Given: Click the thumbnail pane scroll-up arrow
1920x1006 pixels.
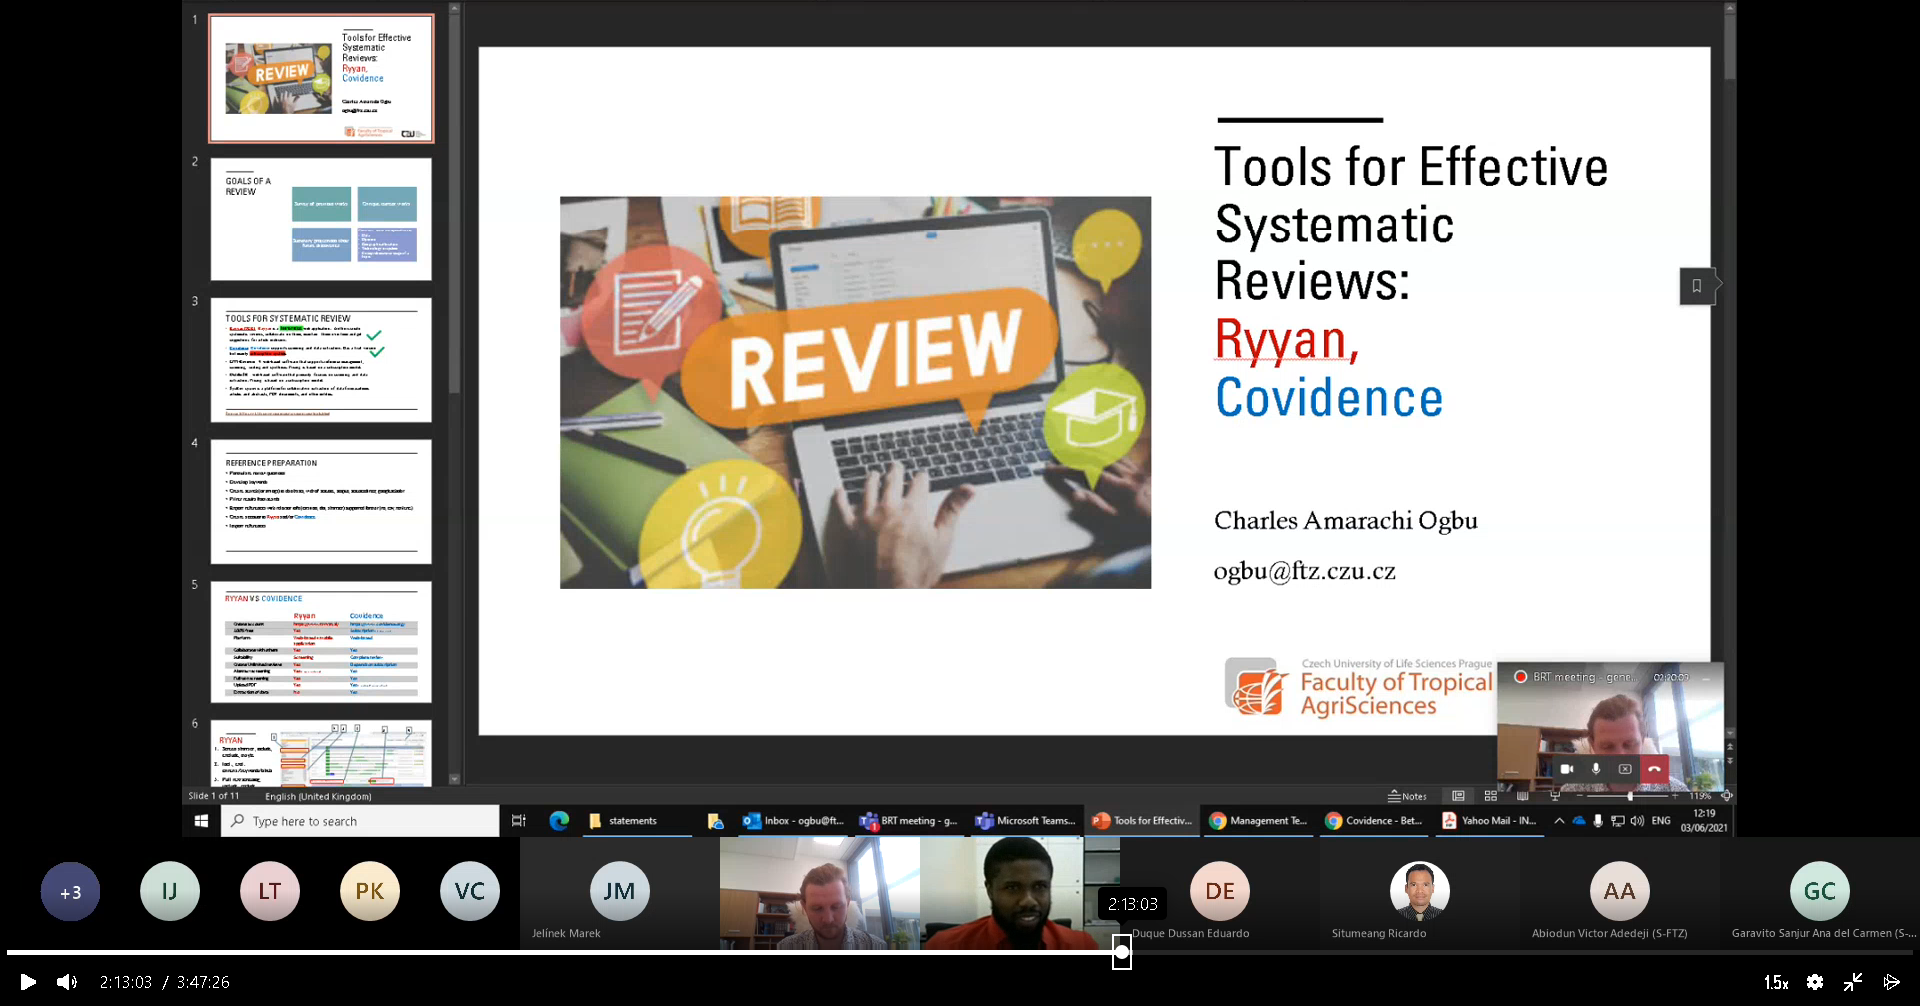Looking at the screenshot, I should (x=454, y=8).
